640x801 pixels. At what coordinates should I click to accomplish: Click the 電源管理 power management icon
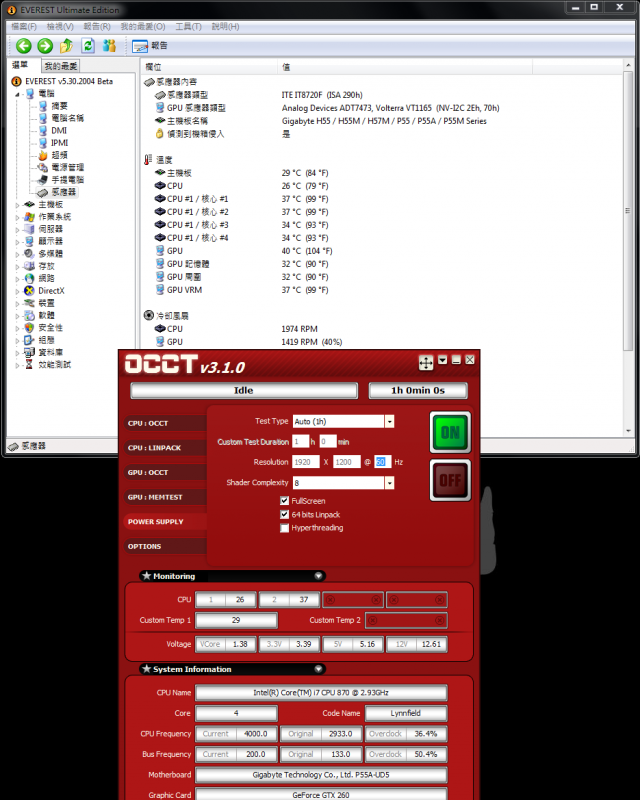[x=43, y=167]
